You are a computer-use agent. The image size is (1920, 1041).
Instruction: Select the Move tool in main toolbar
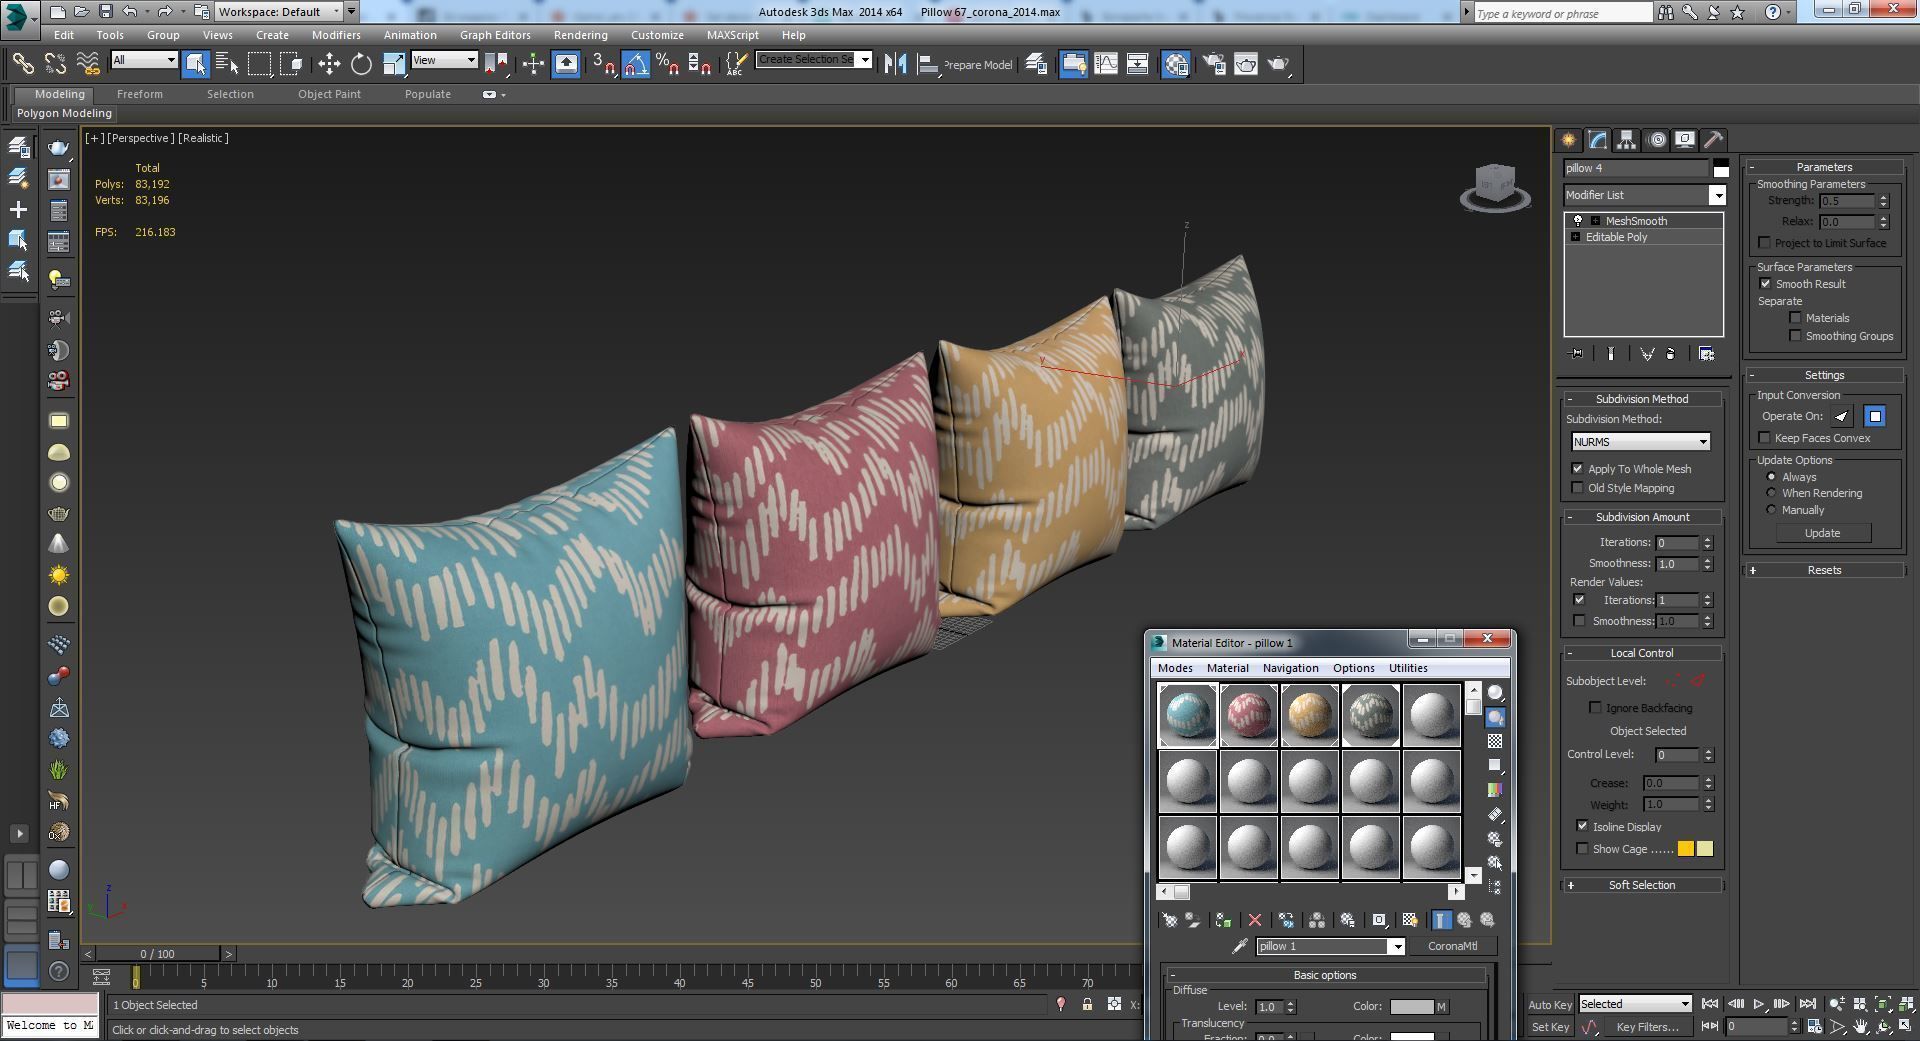coord(329,64)
